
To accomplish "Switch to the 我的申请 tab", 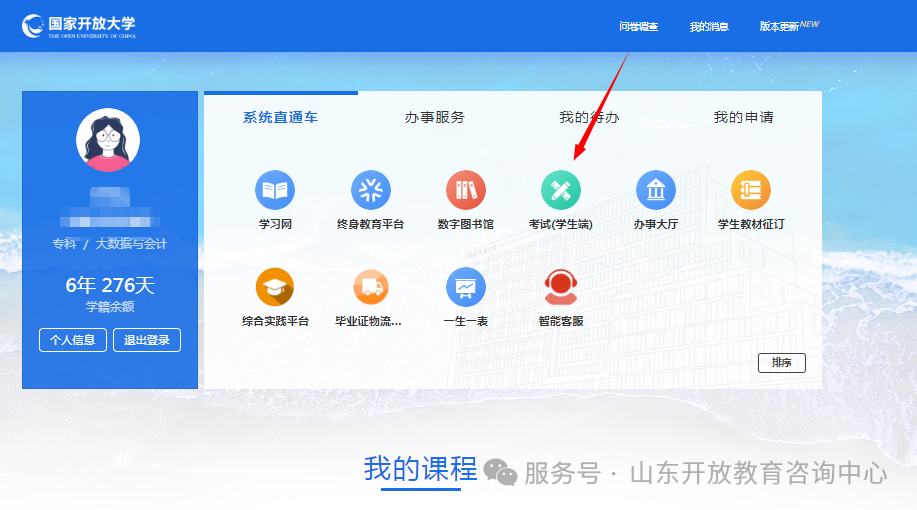I will 743,118.
